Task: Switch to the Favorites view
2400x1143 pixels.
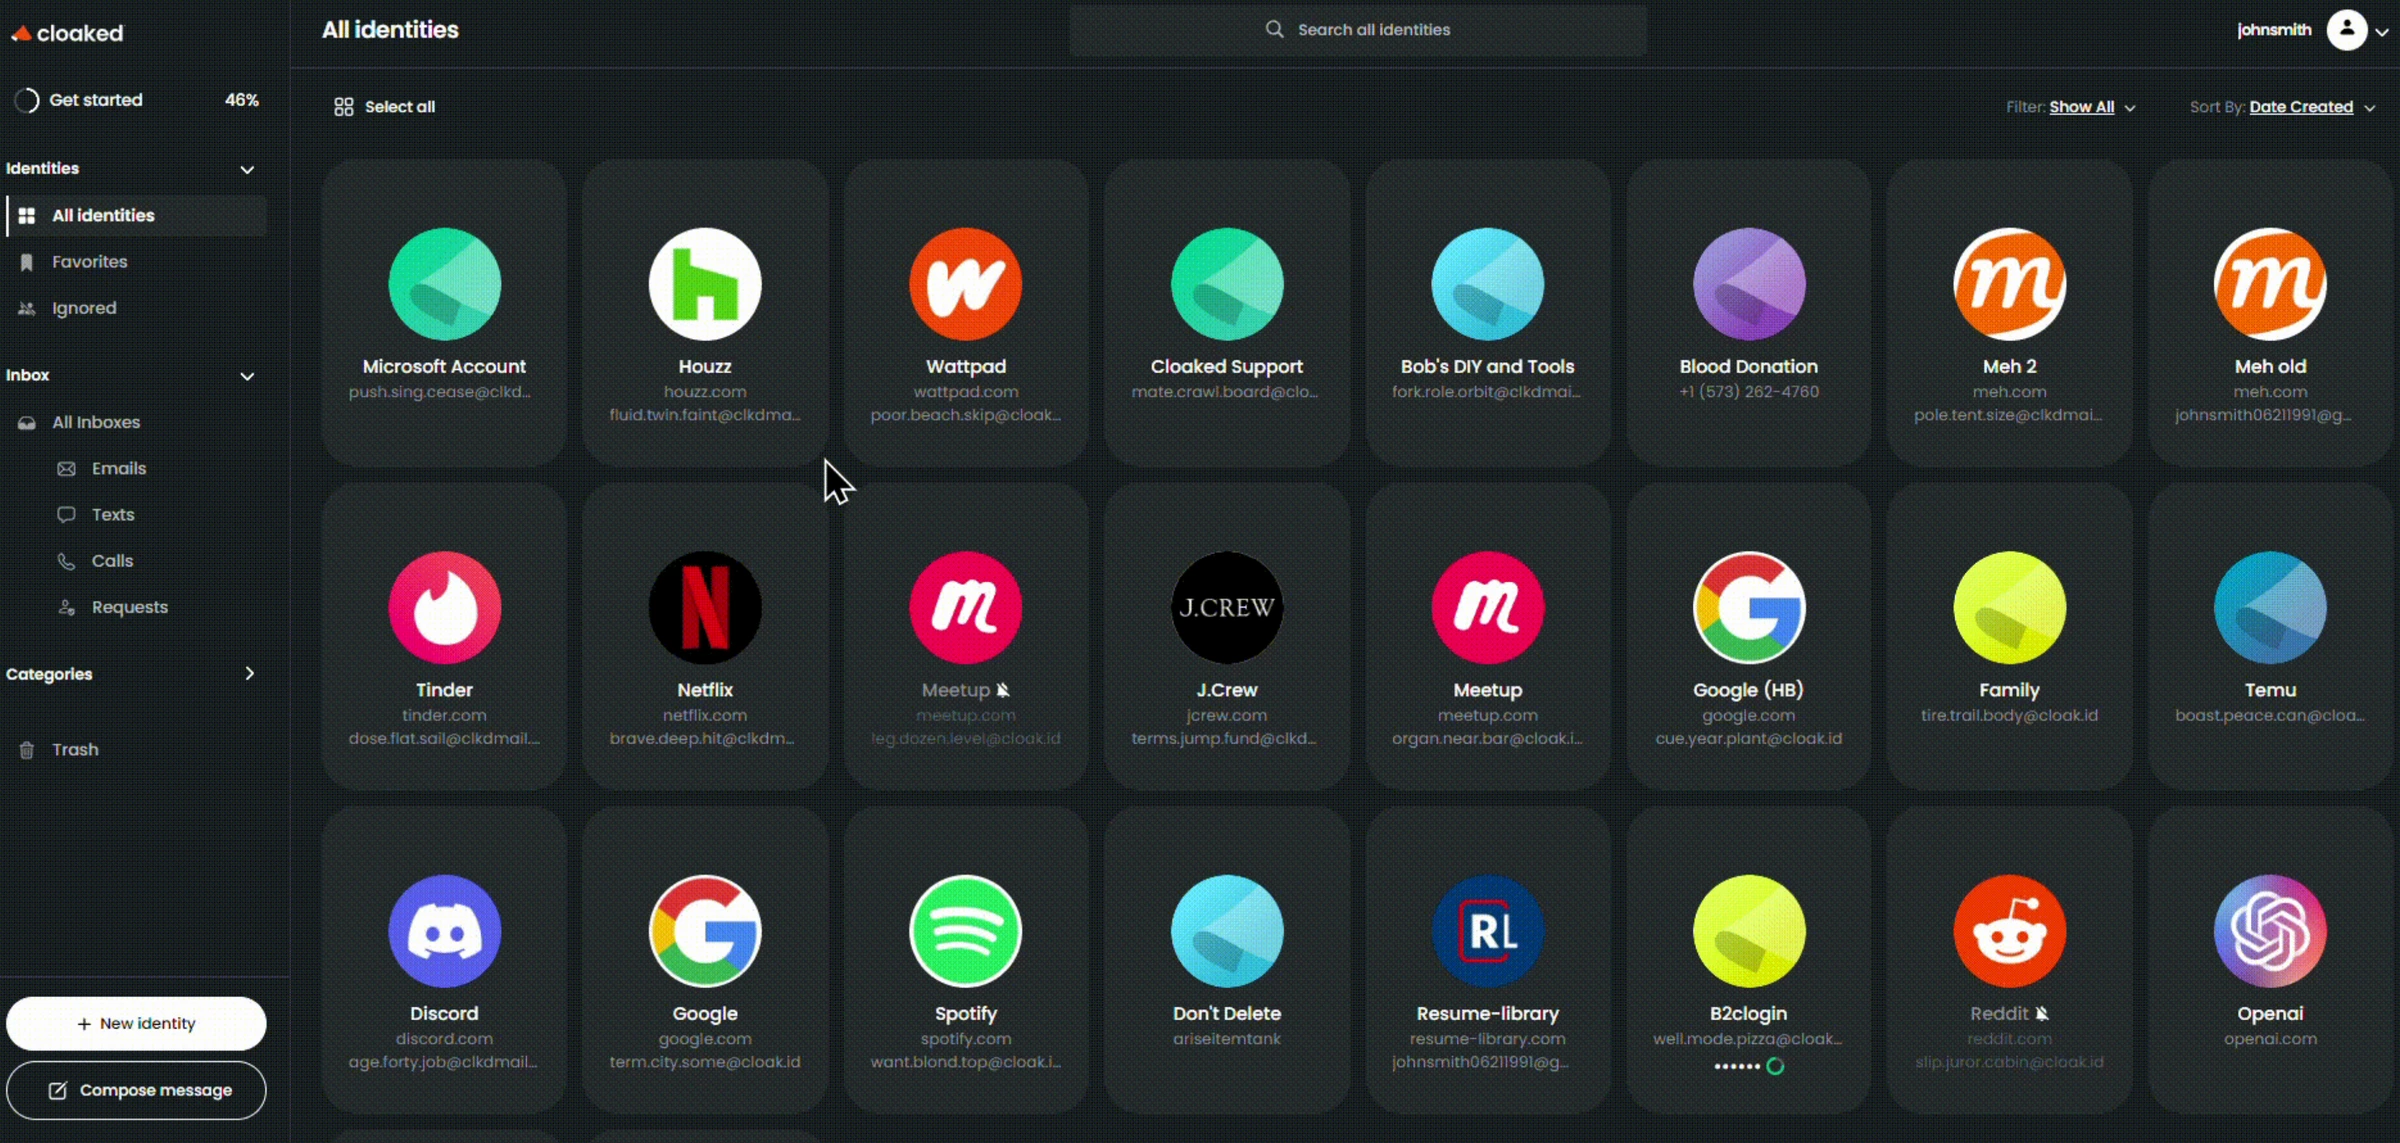Action: [89, 261]
